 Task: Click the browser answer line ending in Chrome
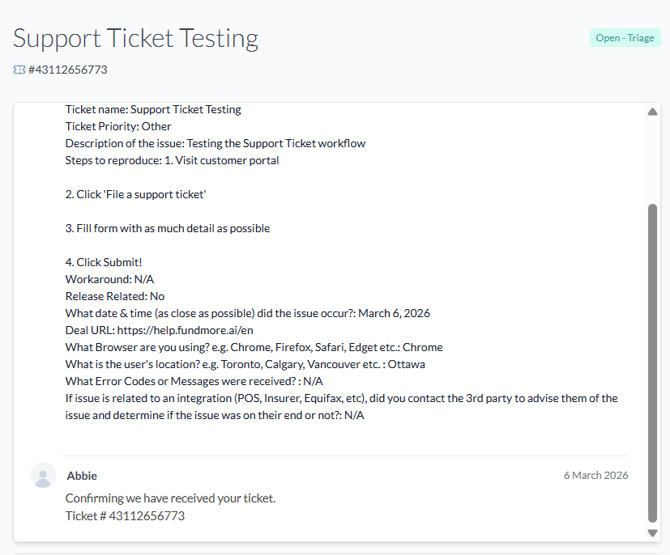click(254, 347)
